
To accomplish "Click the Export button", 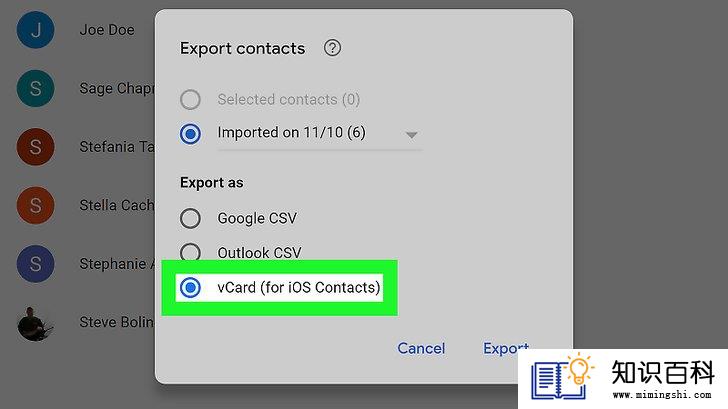I will (506, 348).
